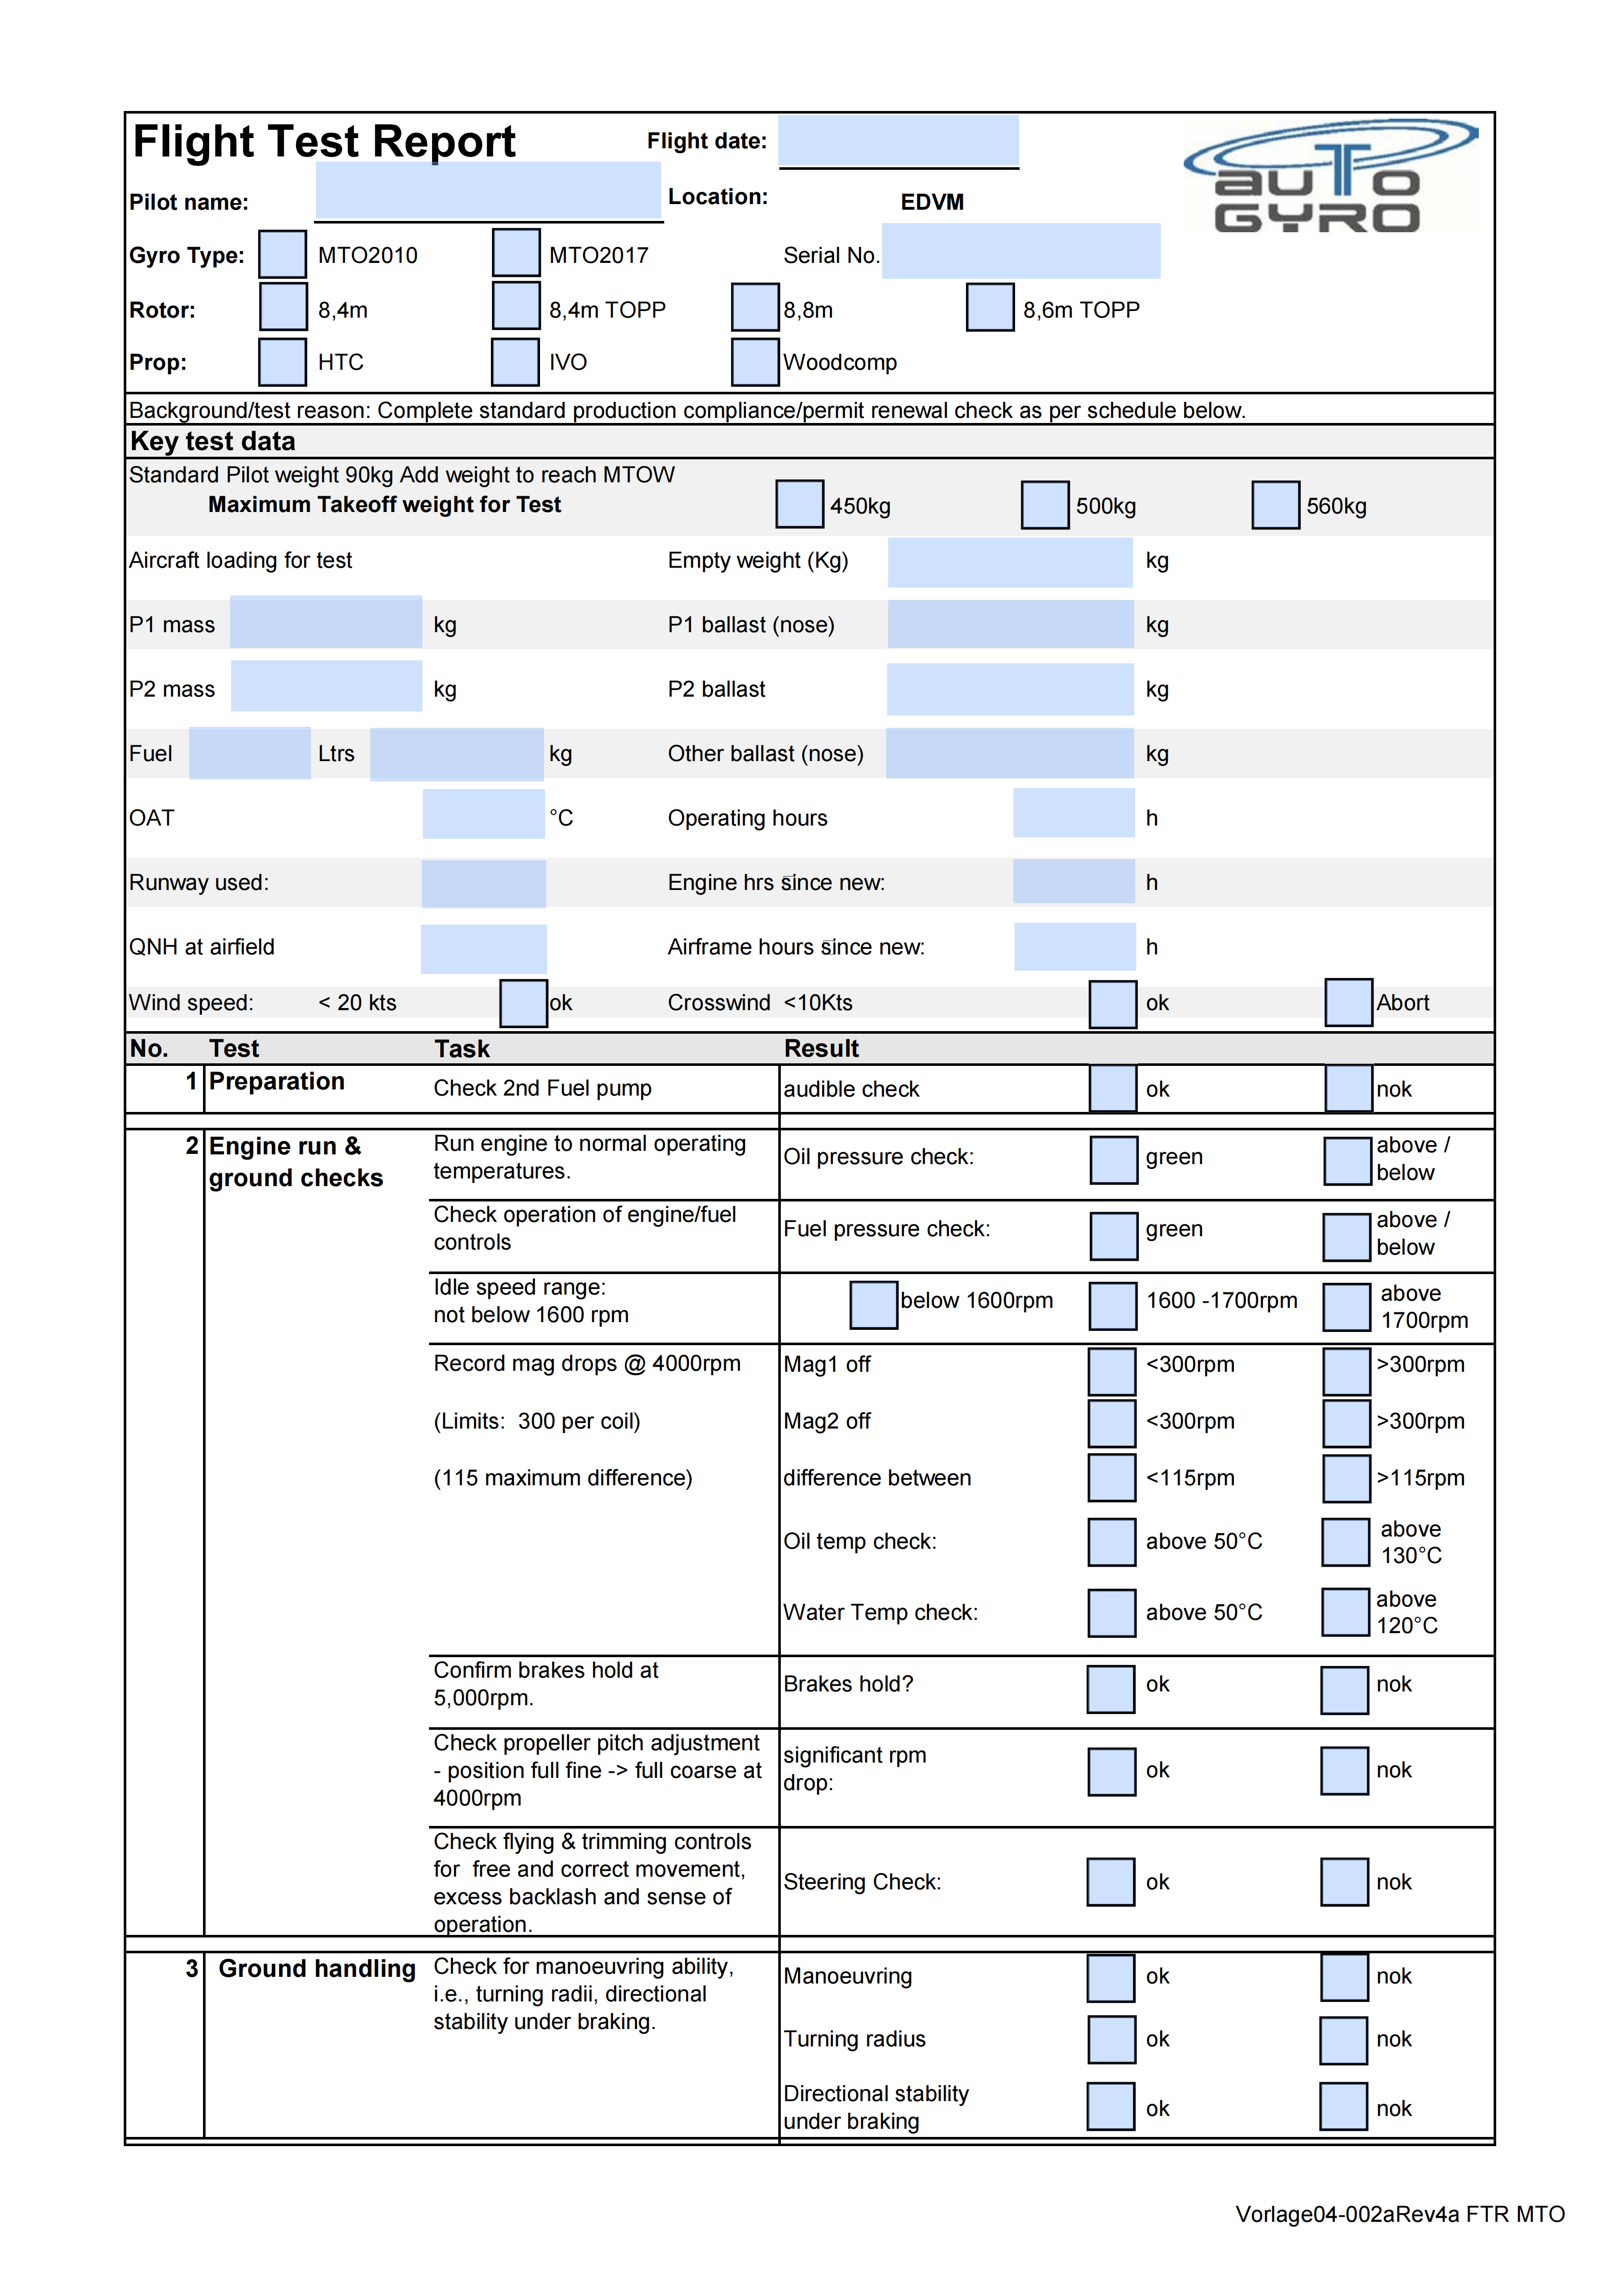Mark significant rpm drop ok
The height and width of the screenshot is (2296, 1623).
tap(1112, 1771)
